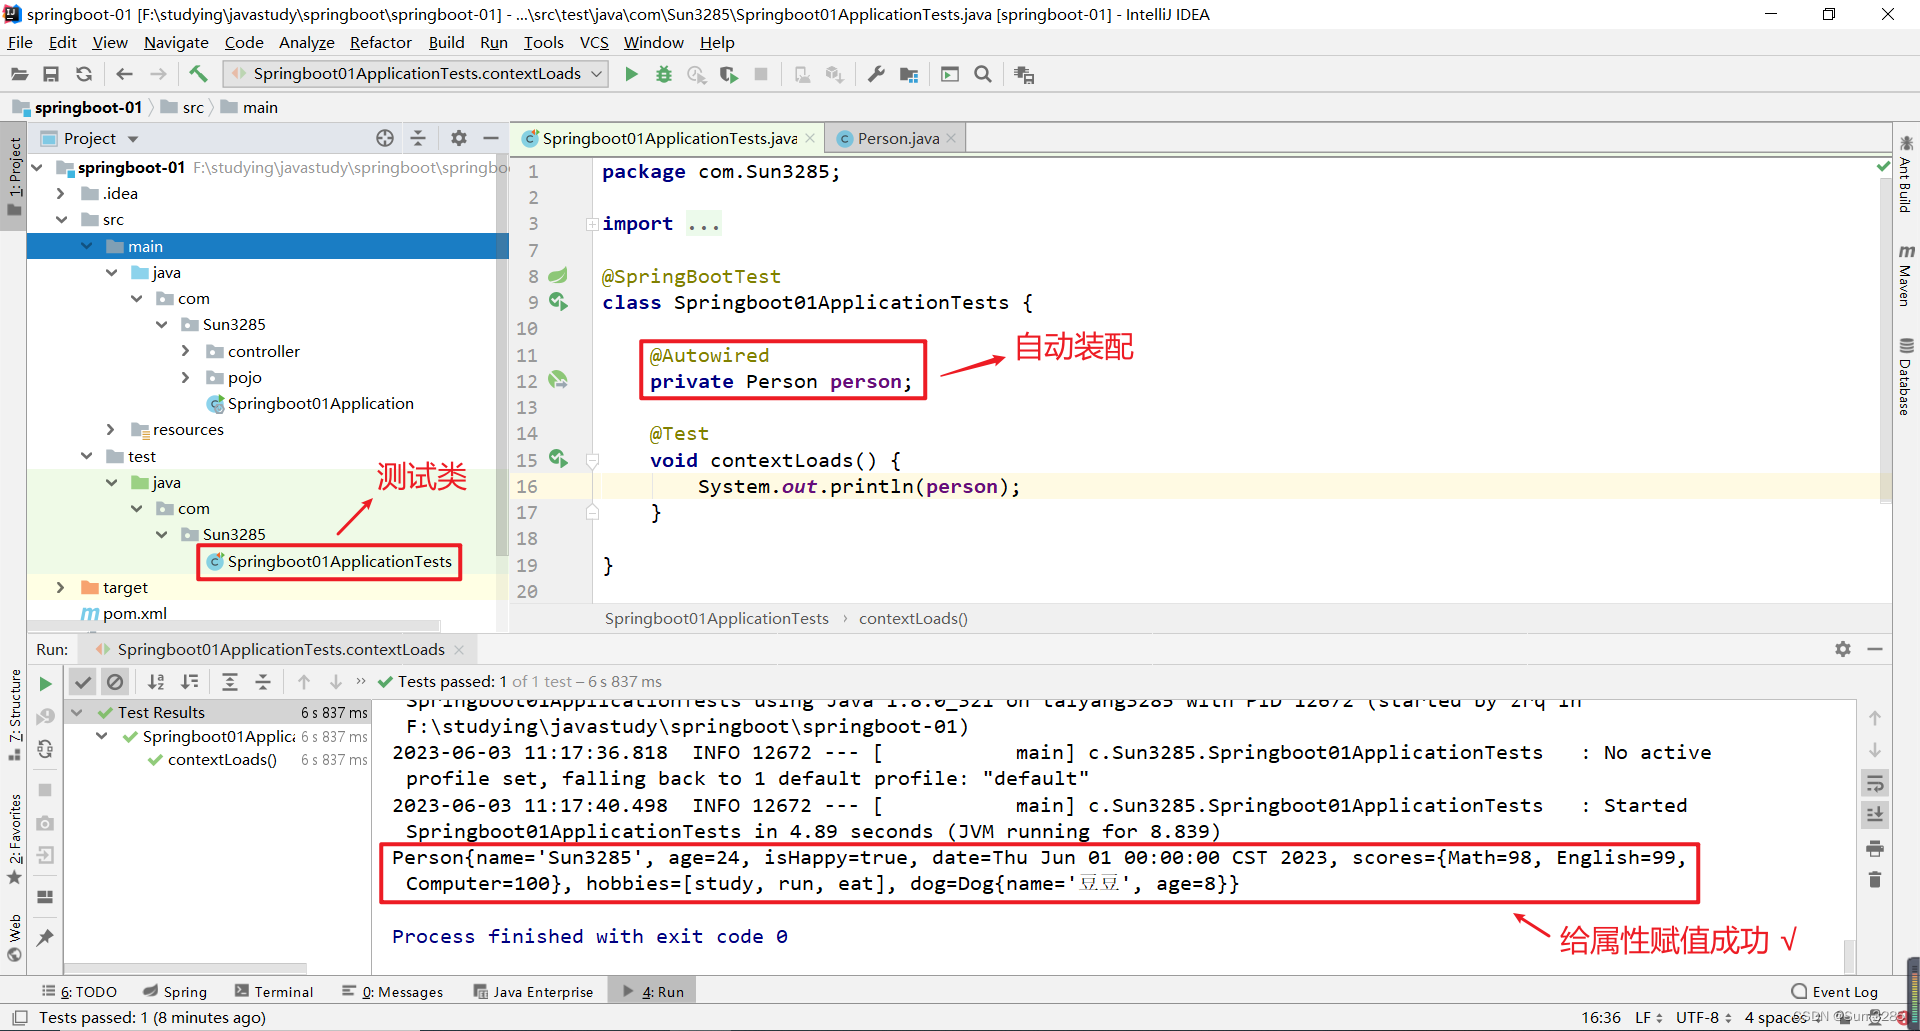The image size is (1920, 1031).
Task: Expand the .idea folder
Action: click(61, 193)
